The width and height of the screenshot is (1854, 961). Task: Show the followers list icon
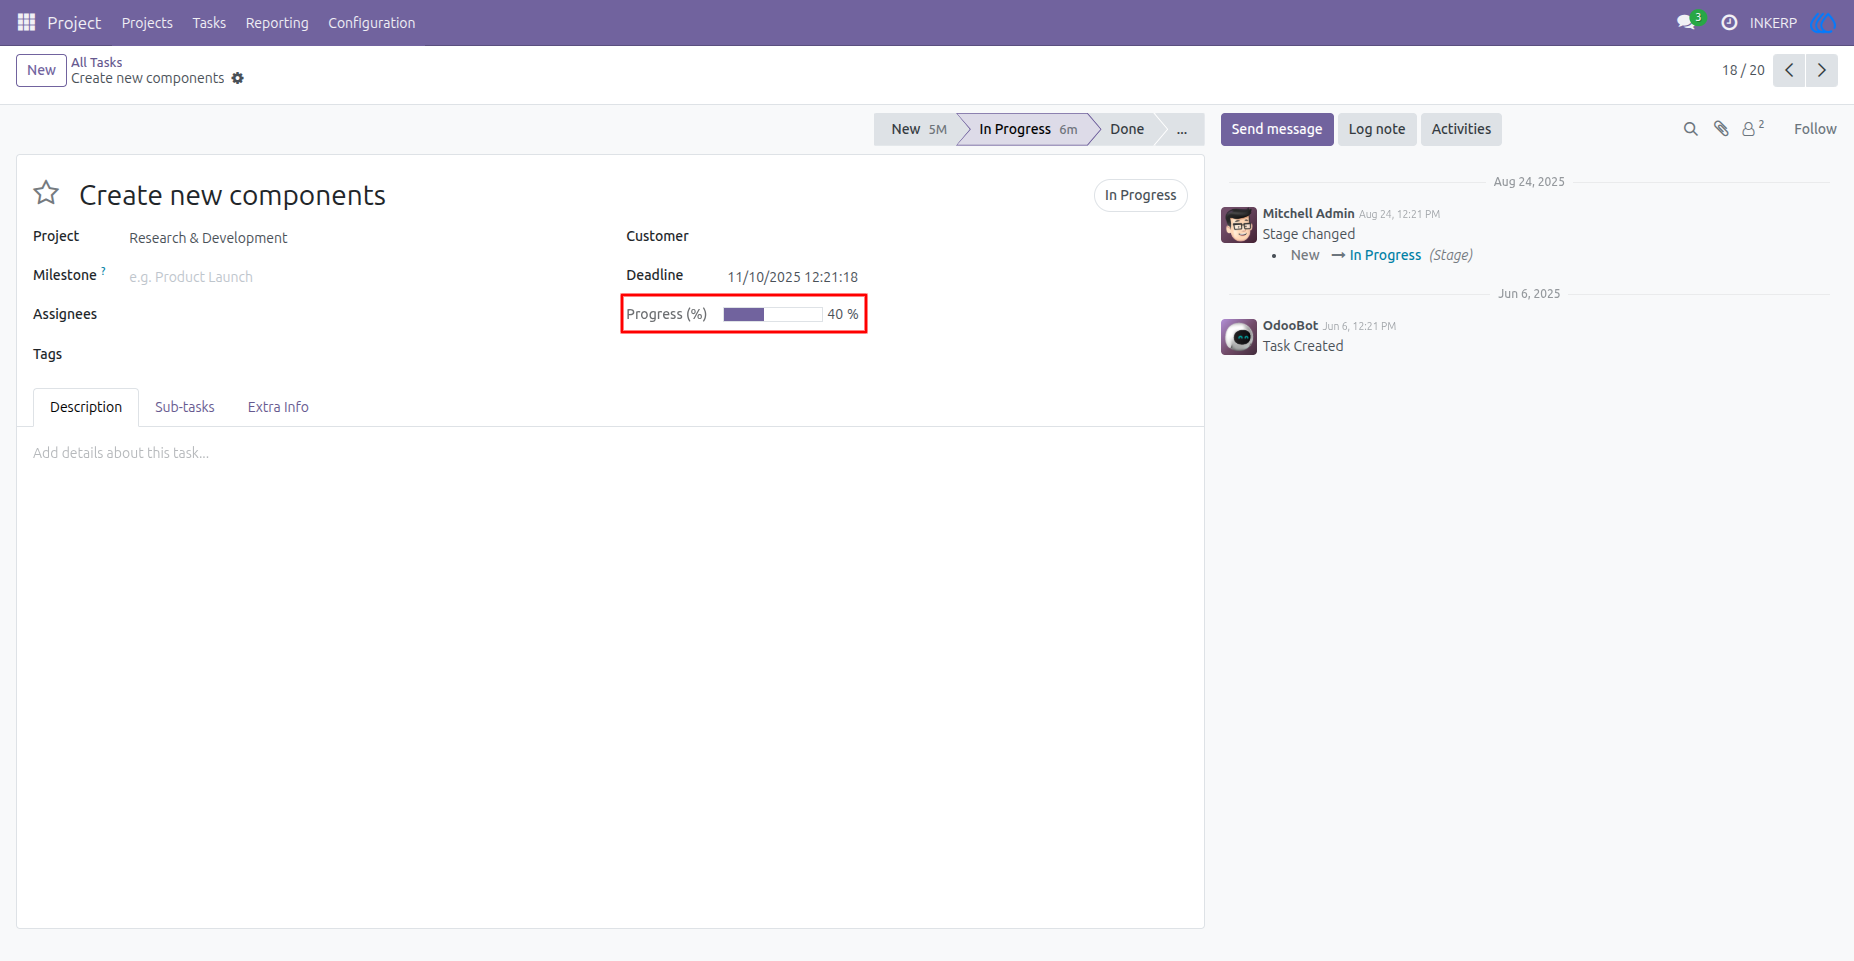(1752, 128)
